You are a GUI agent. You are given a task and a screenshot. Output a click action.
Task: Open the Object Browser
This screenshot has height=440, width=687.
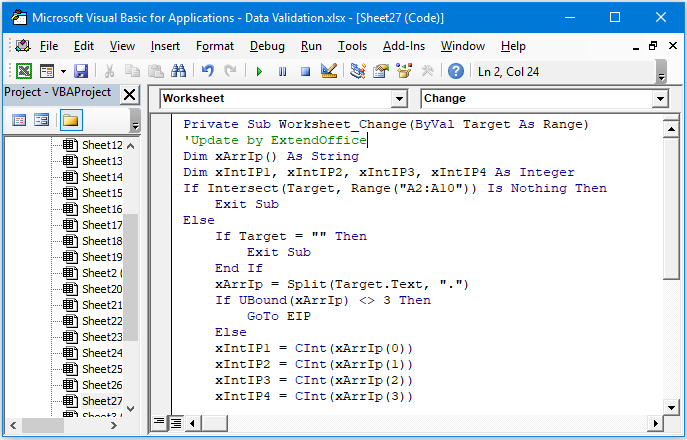click(x=403, y=71)
